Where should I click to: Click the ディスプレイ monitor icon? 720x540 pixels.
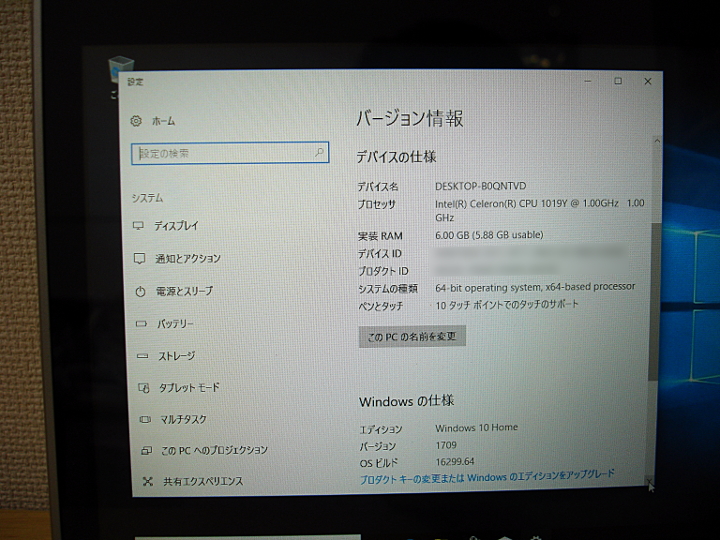click(138, 225)
